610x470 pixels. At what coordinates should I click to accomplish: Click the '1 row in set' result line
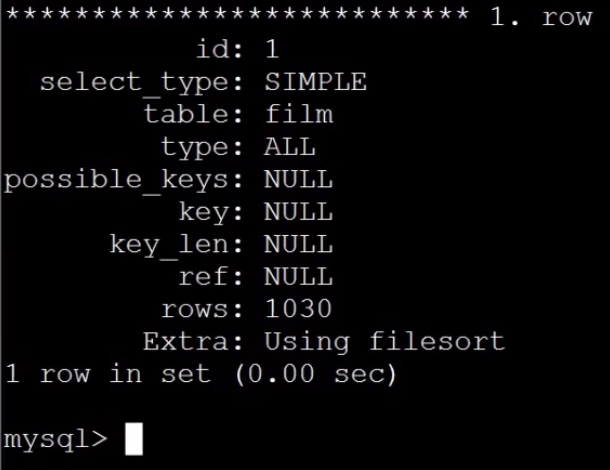tap(108, 374)
